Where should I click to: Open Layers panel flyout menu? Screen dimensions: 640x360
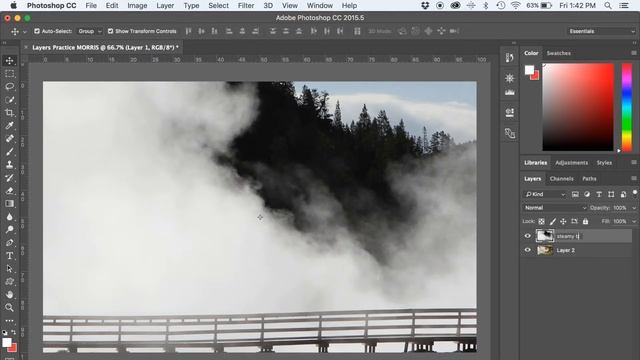tap(633, 178)
